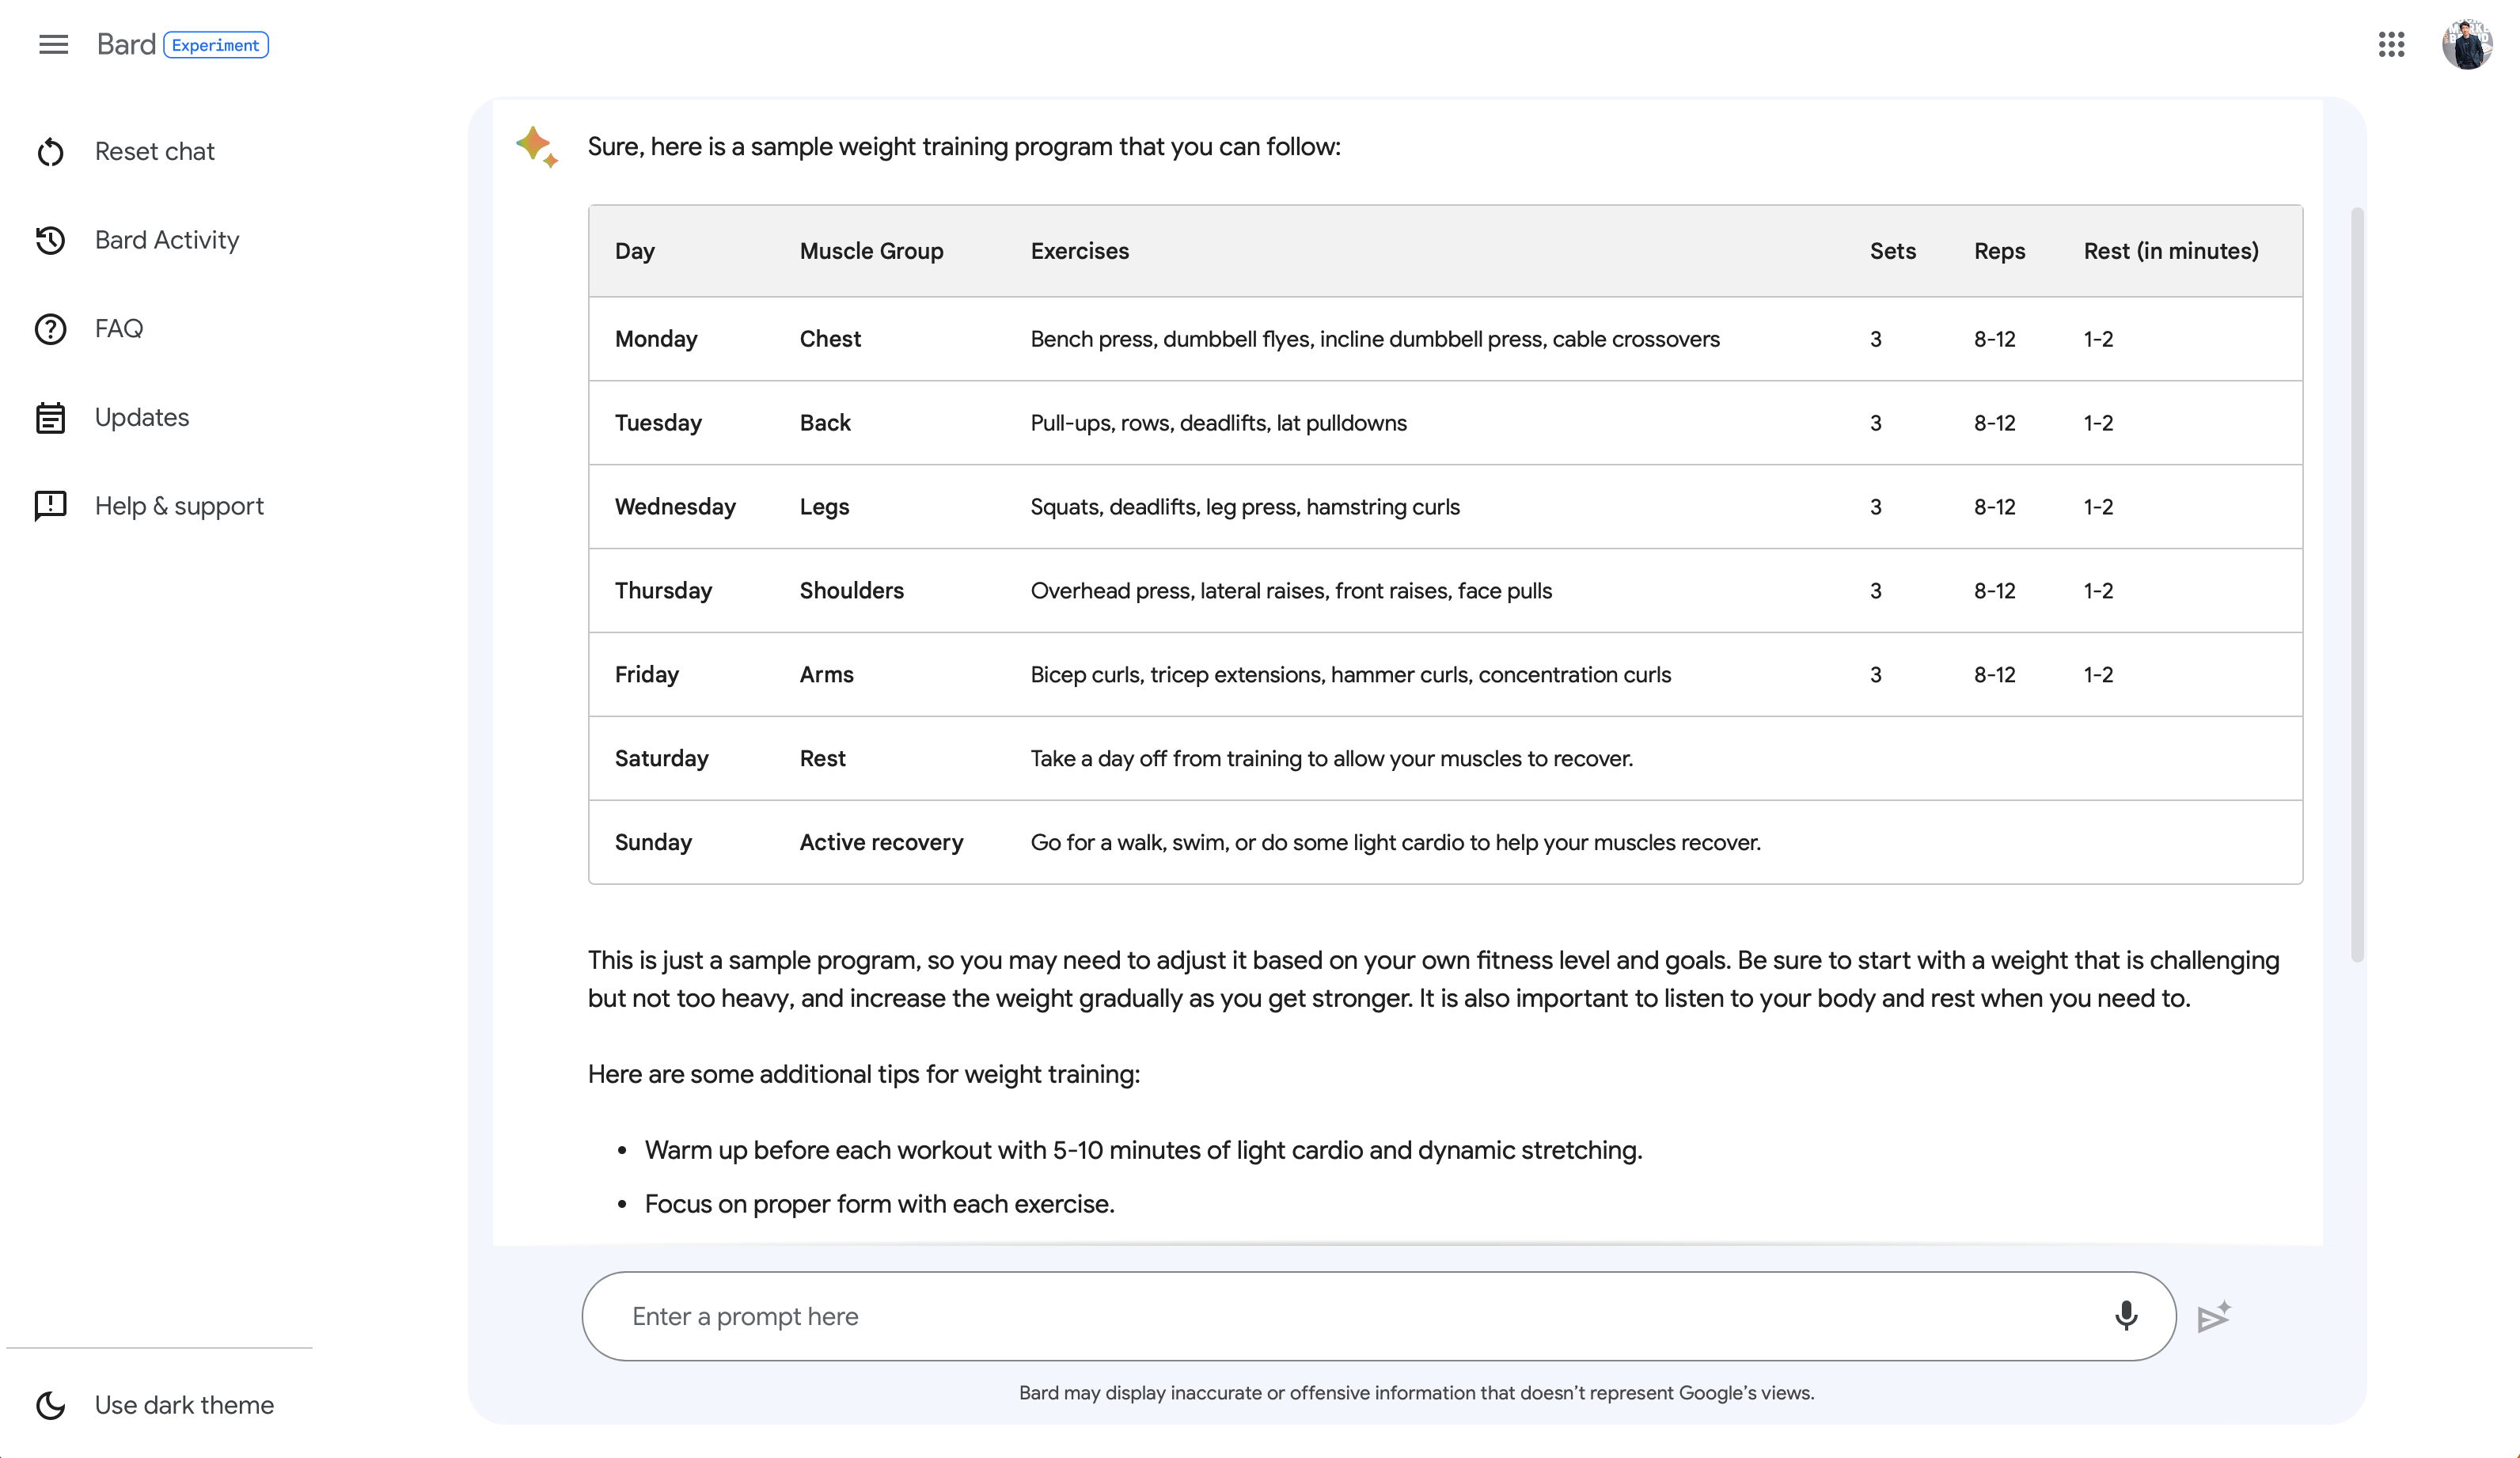The image size is (2520, 1458).
Task: Click the Bard Activity history icon
Action: tap(50, 240)
